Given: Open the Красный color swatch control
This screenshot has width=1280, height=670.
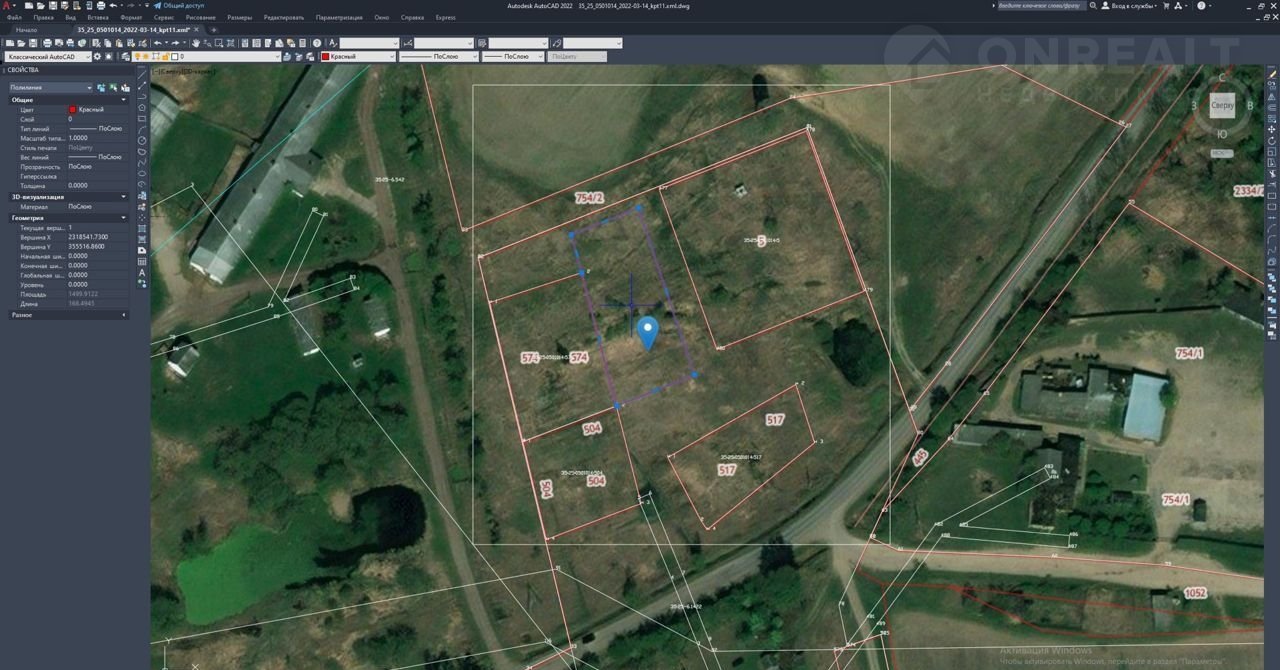Looking at the screenshot, I should (357, 57).
